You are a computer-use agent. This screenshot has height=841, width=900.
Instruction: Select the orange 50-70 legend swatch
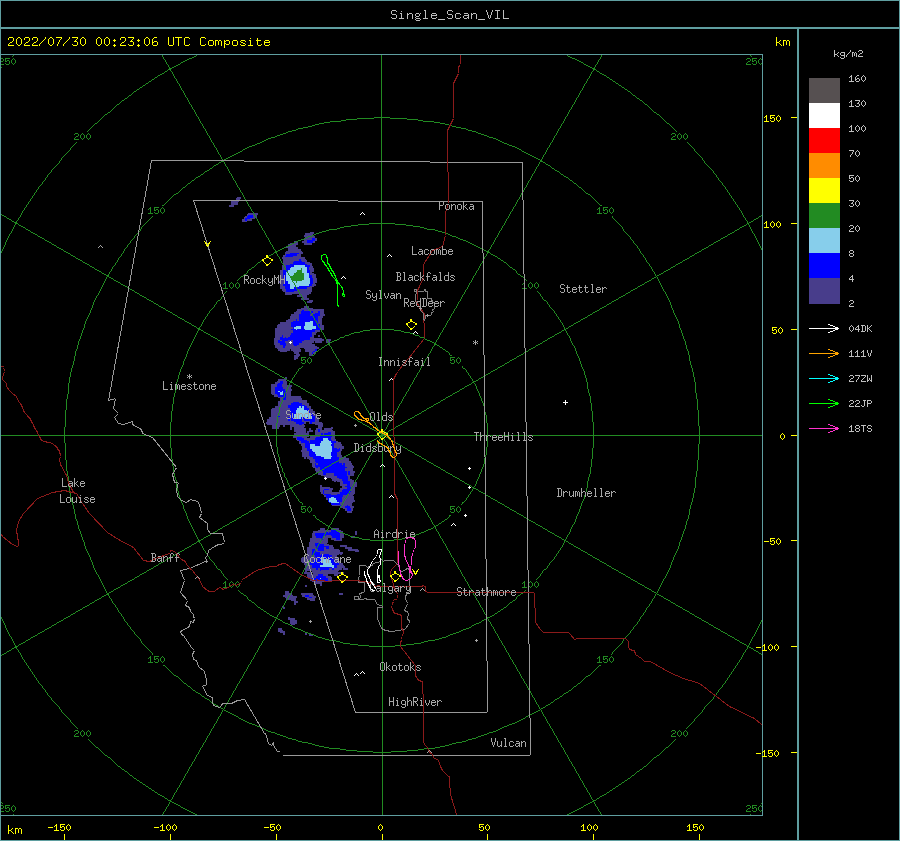coord(824,165)
